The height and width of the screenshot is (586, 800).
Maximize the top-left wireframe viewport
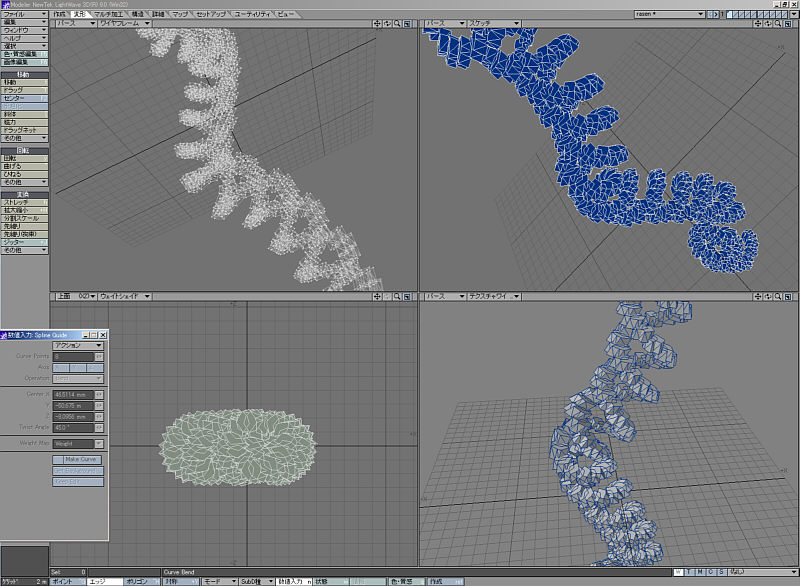409,22
